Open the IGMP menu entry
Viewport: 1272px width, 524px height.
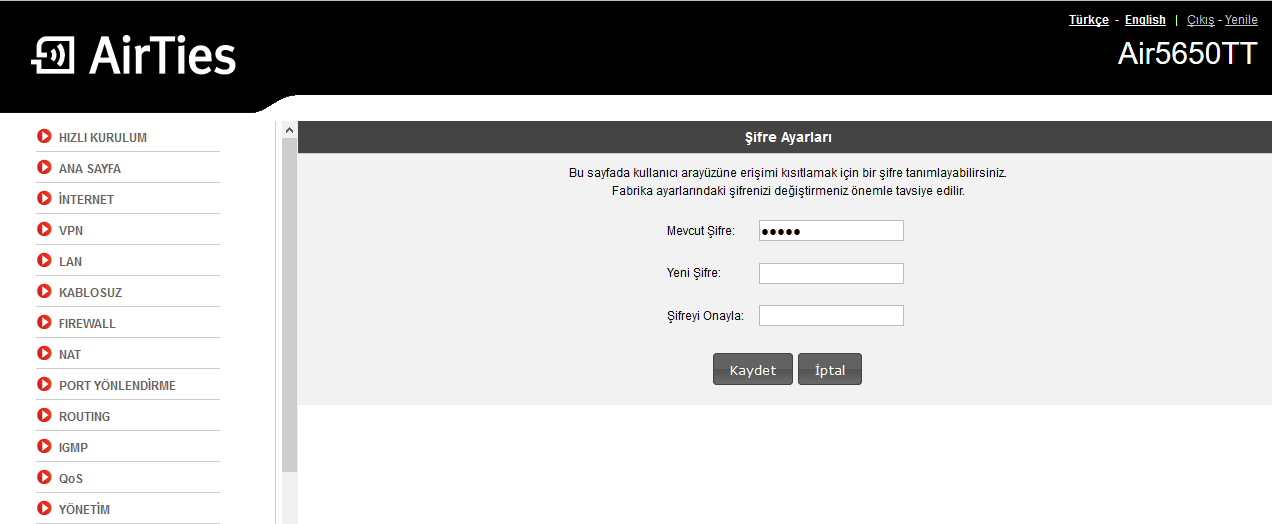(74, 448)
